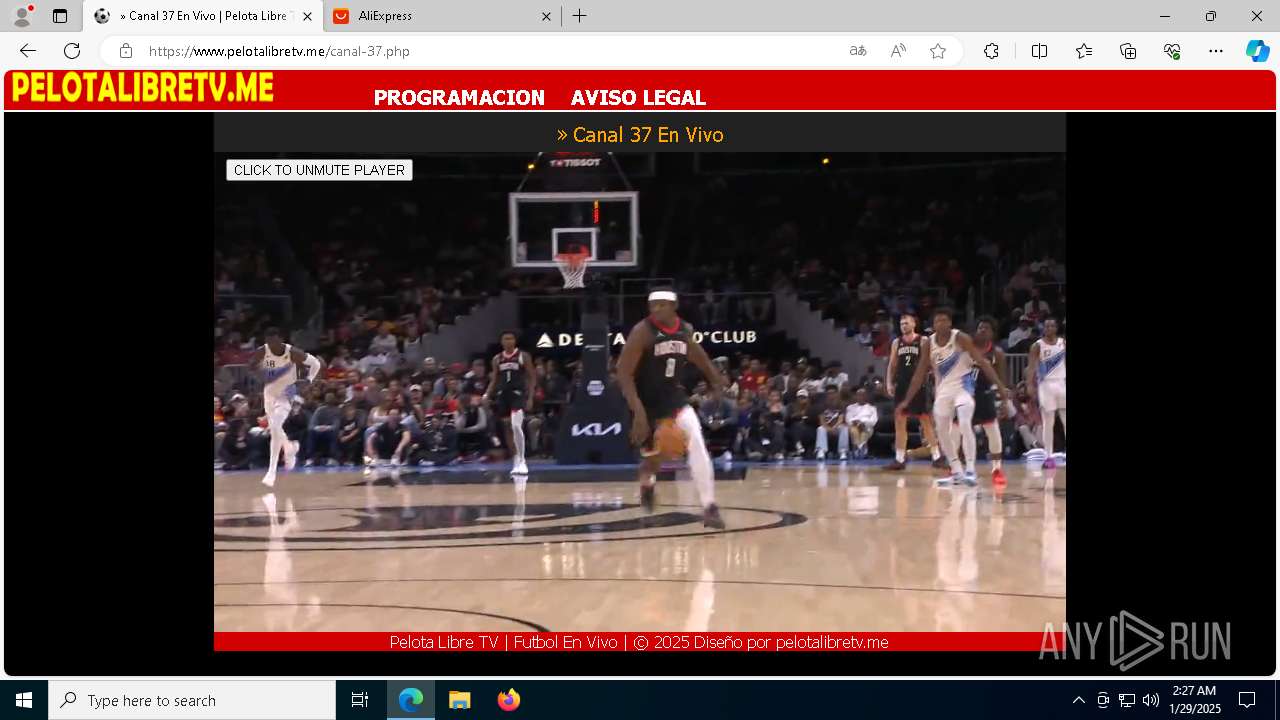Close the Canal 37 En Vivo tab

click(307, 16)
